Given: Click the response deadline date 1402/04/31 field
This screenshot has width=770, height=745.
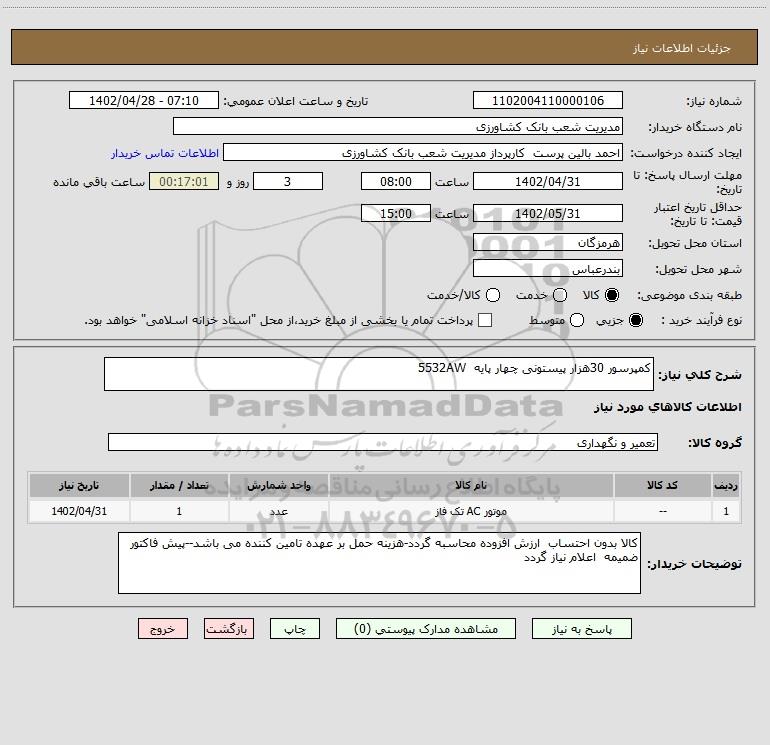Looking at the screenshot, I should click(548, 181).
